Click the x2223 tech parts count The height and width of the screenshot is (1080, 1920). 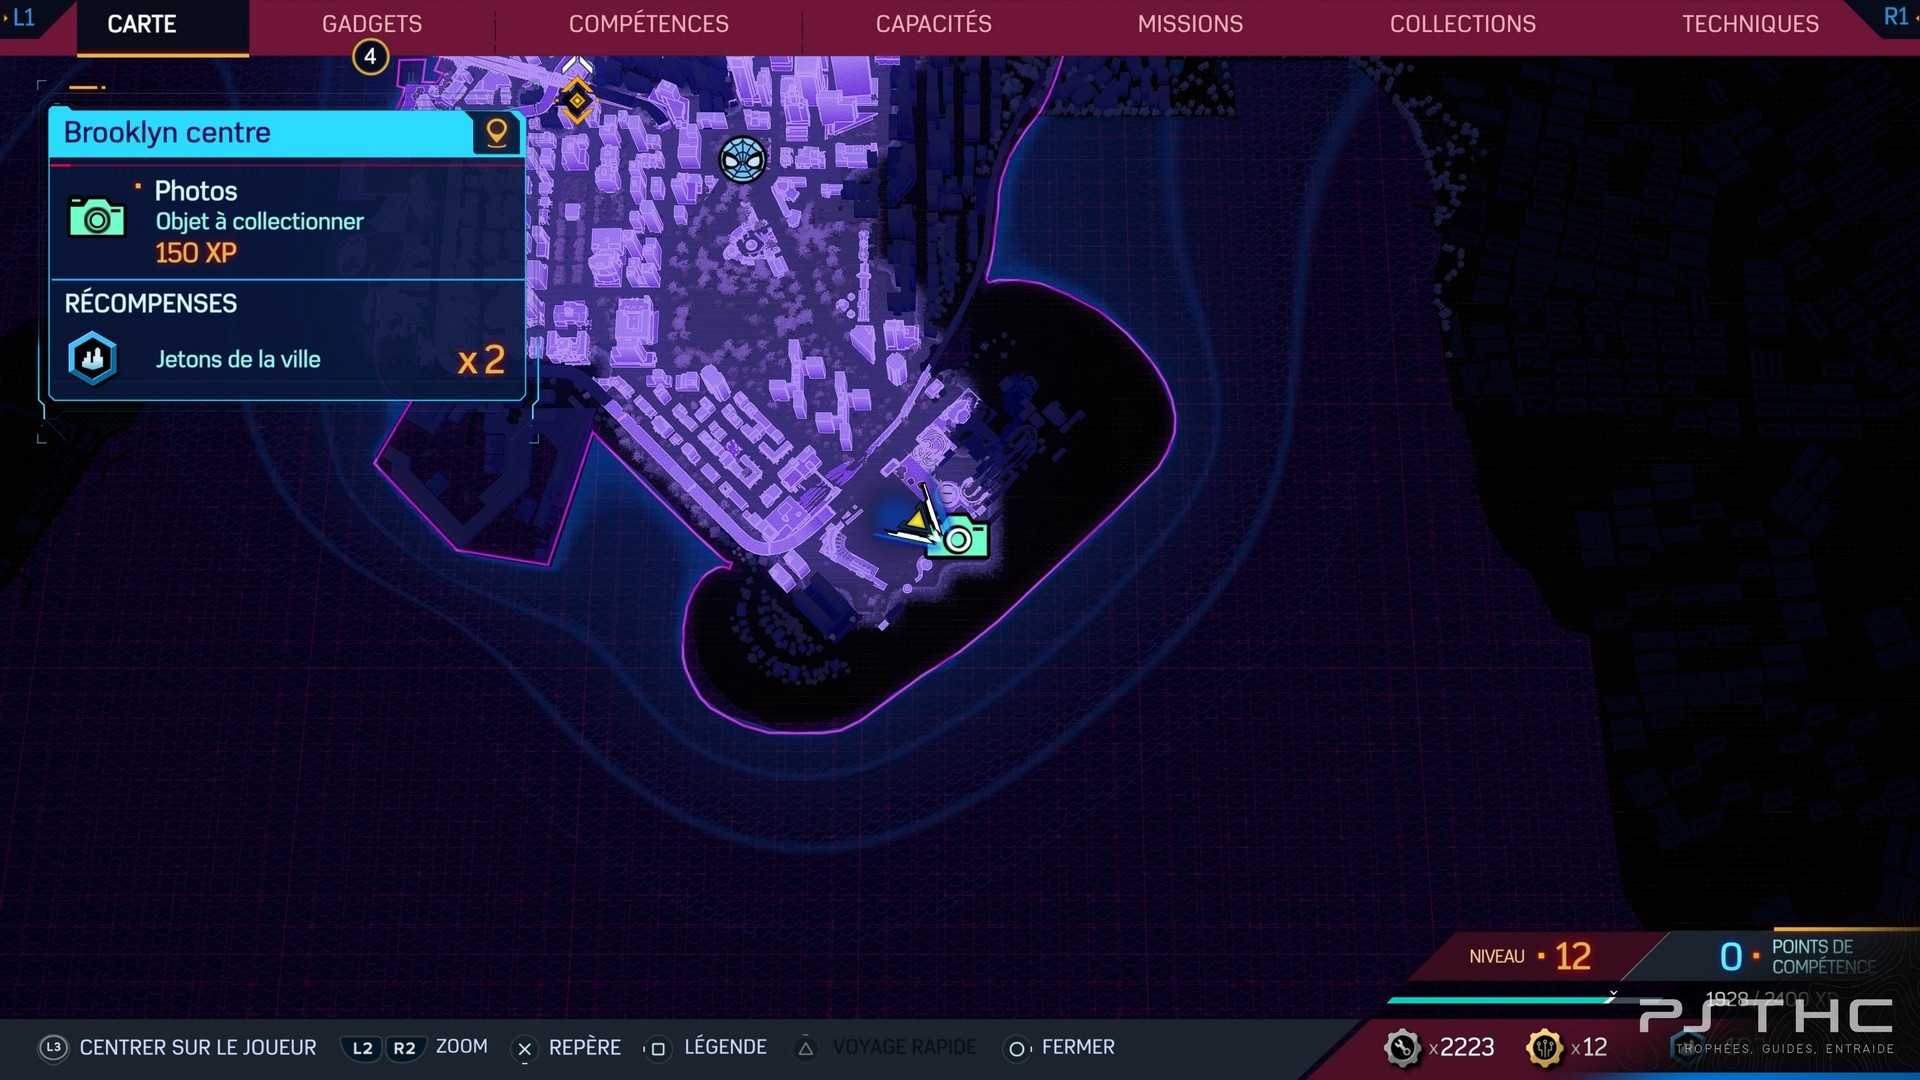click(x=1462, y=1047)
